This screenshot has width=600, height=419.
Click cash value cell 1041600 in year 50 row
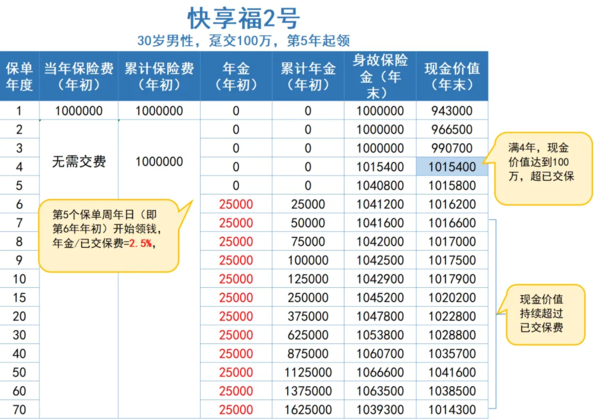pos(452,372)
